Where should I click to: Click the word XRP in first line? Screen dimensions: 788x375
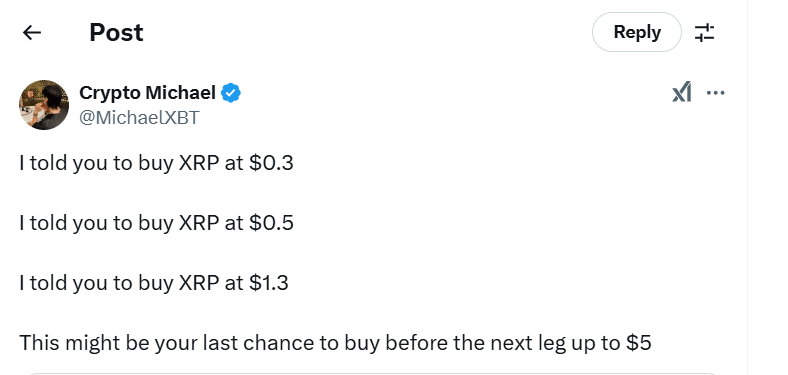tap(199, 163)
